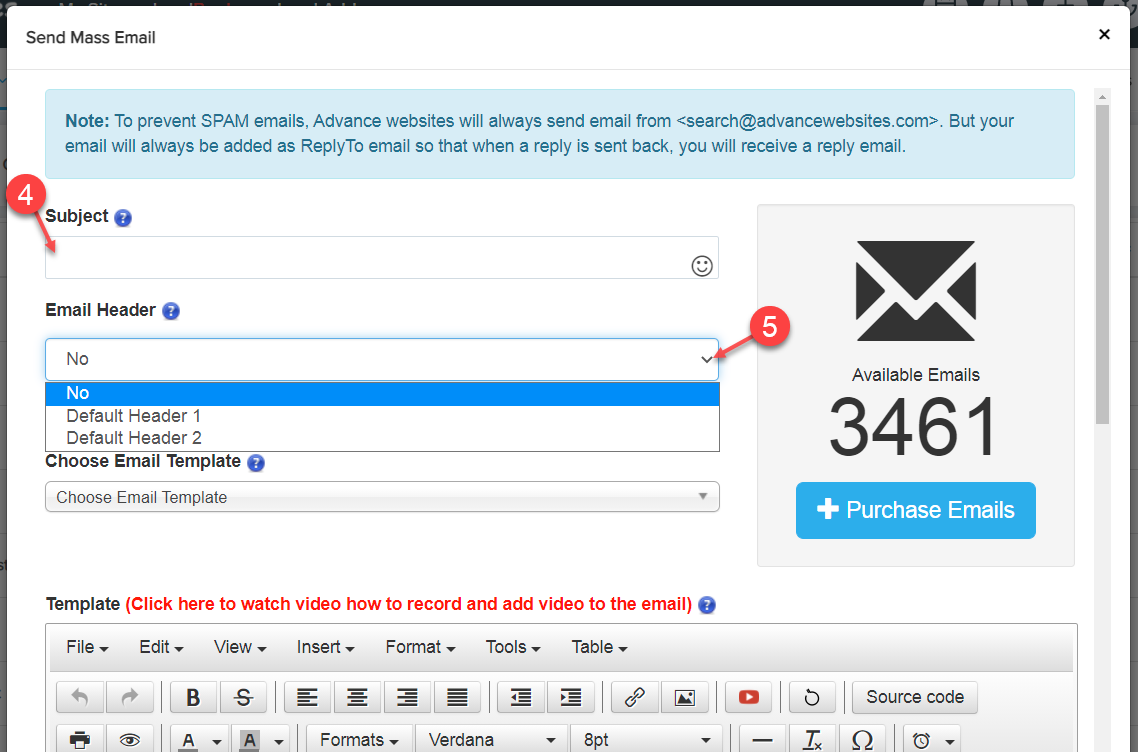Expand the Verdana font family dropdown
Image resolution: width=1138 pixels, height=752 pixels.
(492, 740)
